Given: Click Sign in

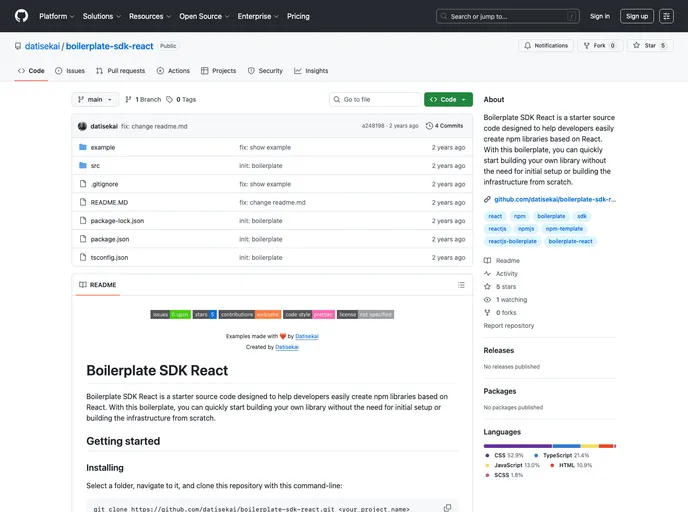Looking at the screenshot, I should point(600,16).
